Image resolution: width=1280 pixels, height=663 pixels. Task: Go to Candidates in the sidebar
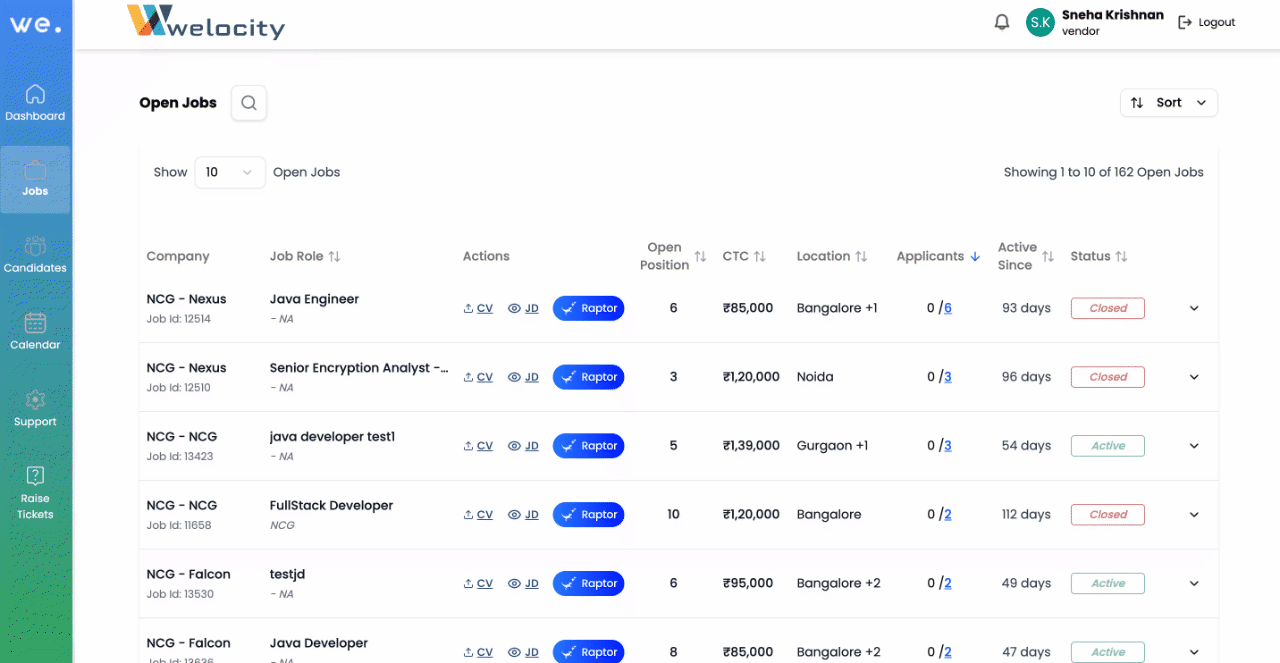click(x=35, y=255)
